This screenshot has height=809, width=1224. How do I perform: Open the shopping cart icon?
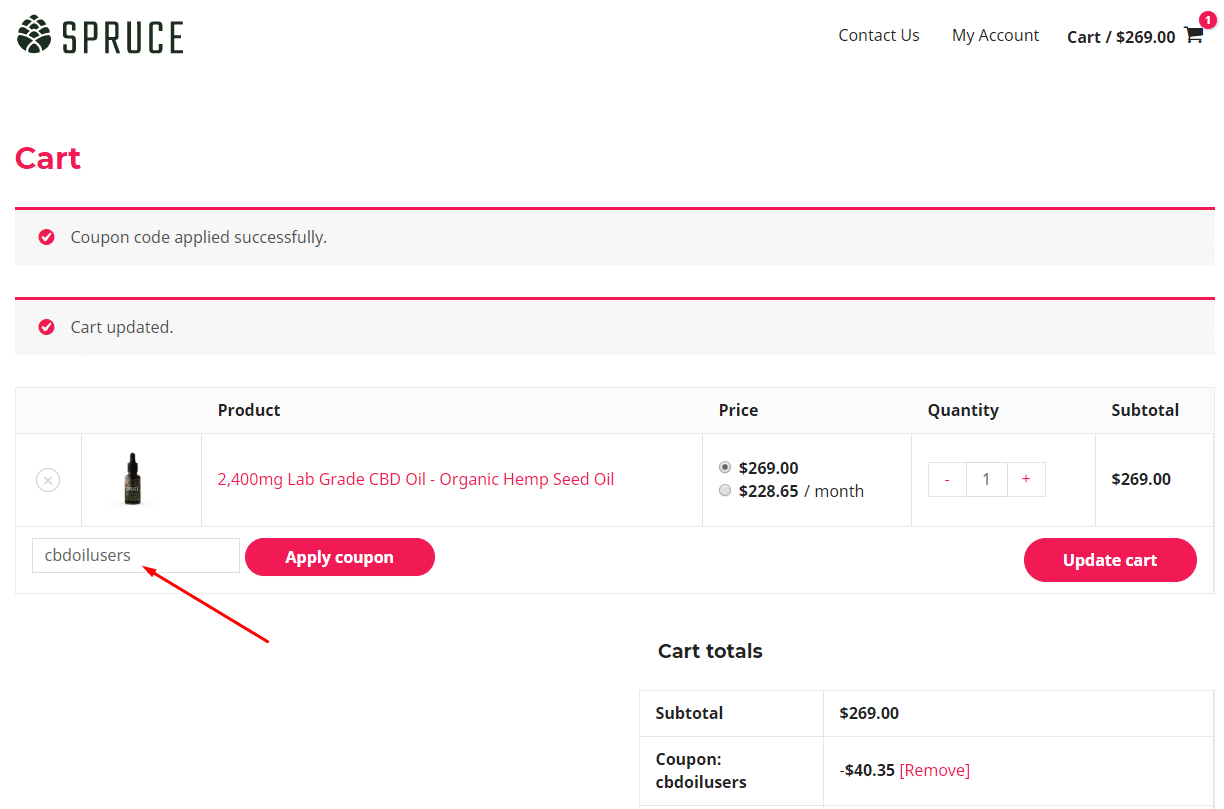coord(1193,36)
